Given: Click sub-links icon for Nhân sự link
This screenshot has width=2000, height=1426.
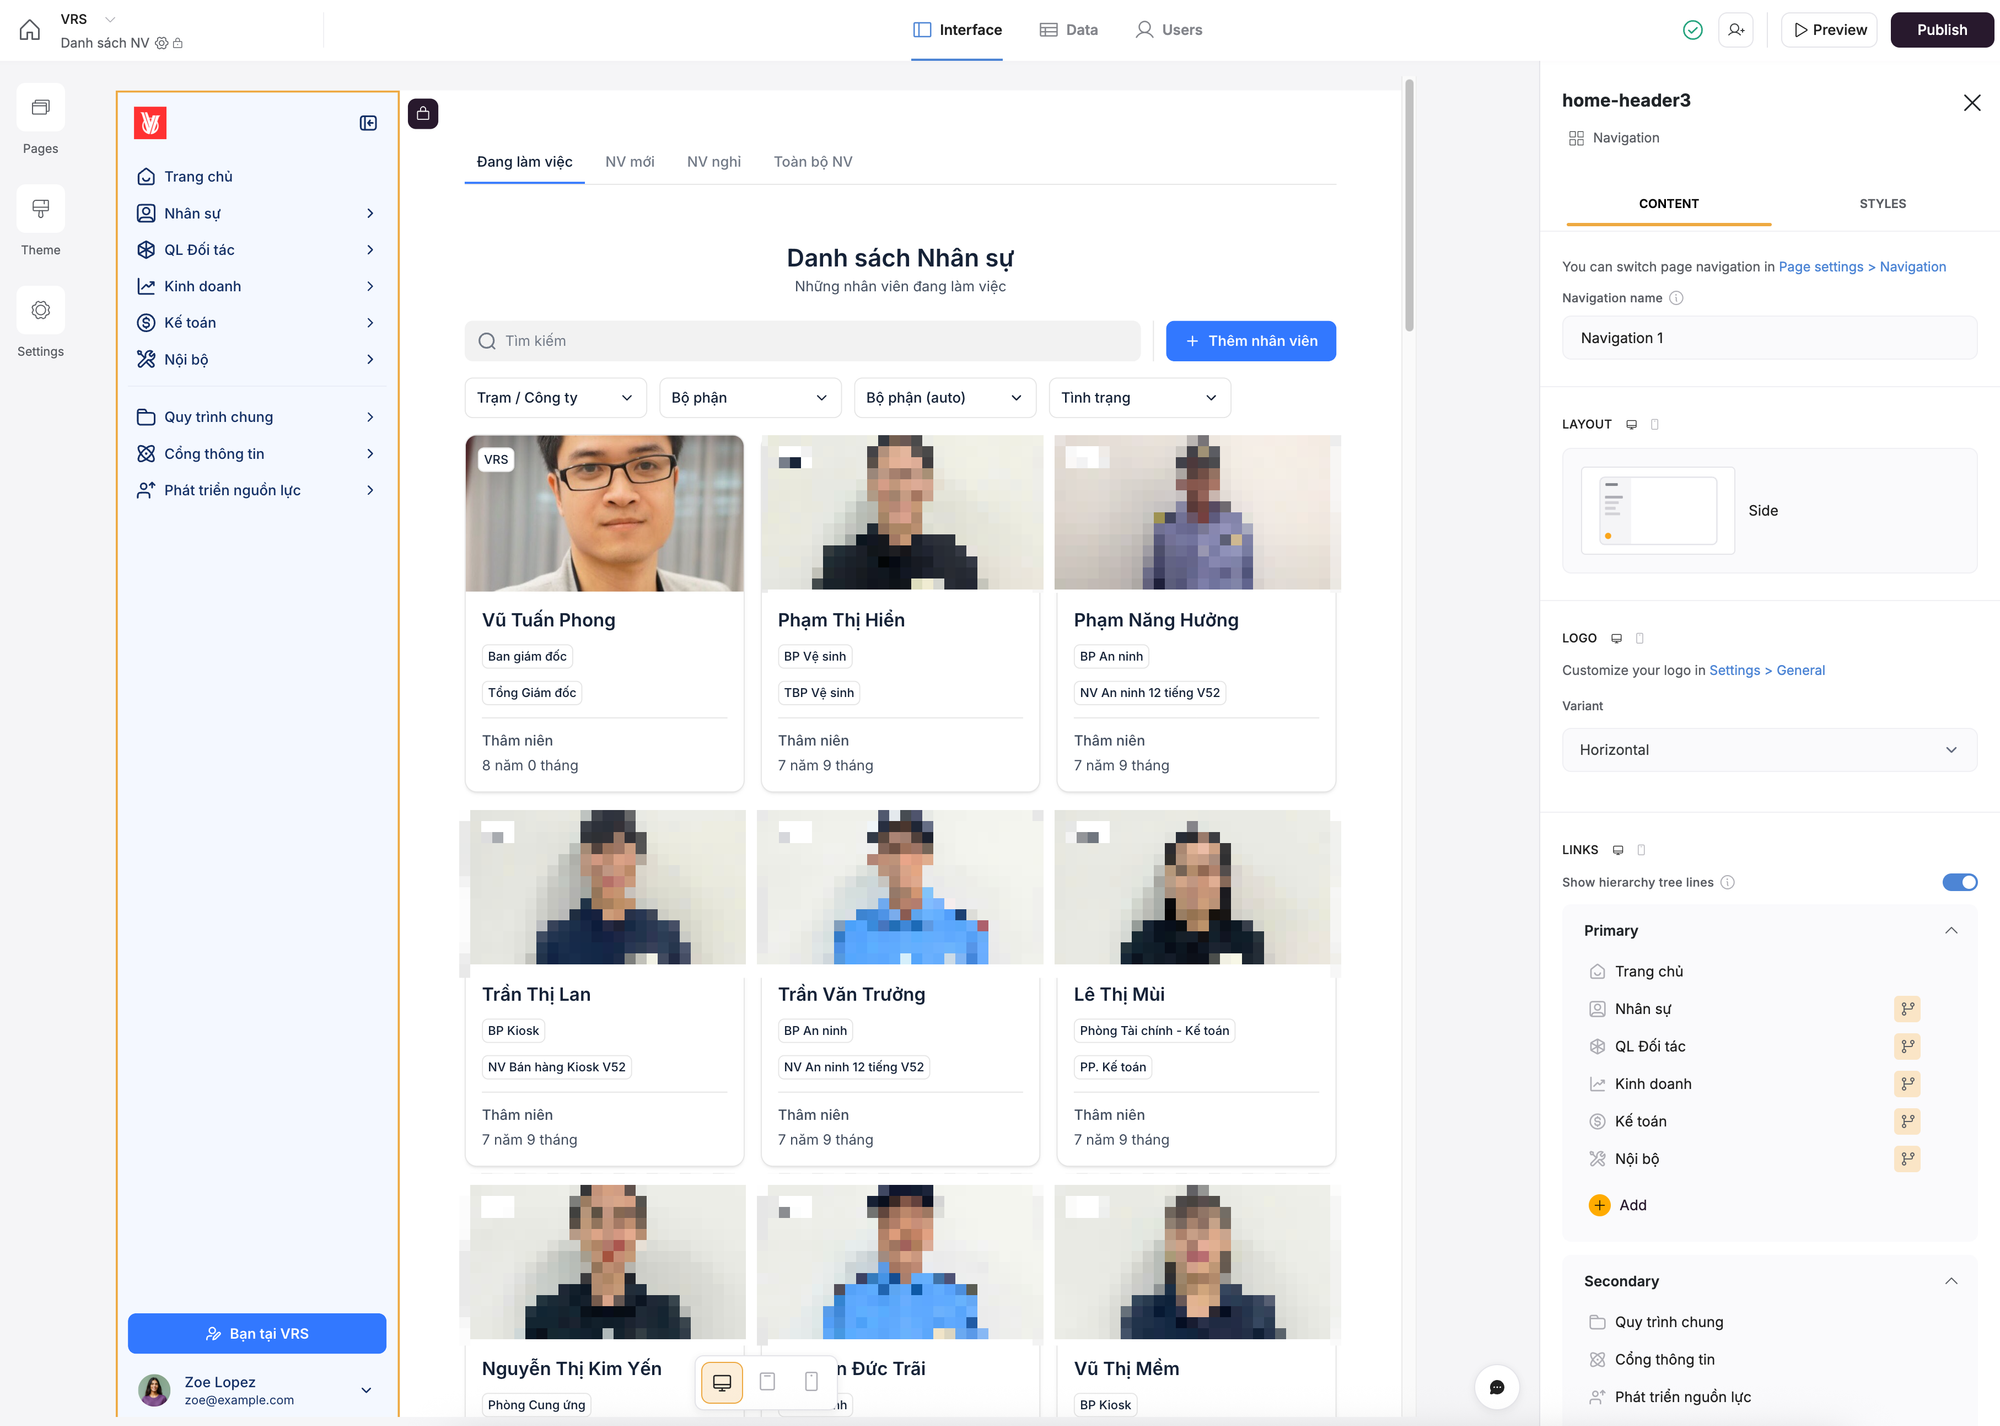Looking at the screenshot, I should coord(1907,1009).
